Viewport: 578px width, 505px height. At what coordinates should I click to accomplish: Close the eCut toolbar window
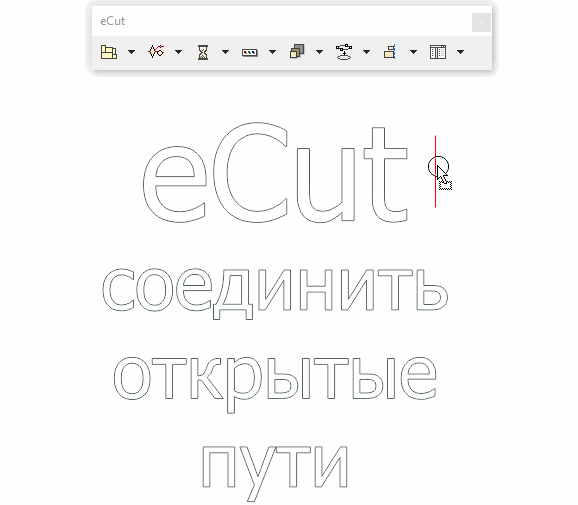(481, 22)
